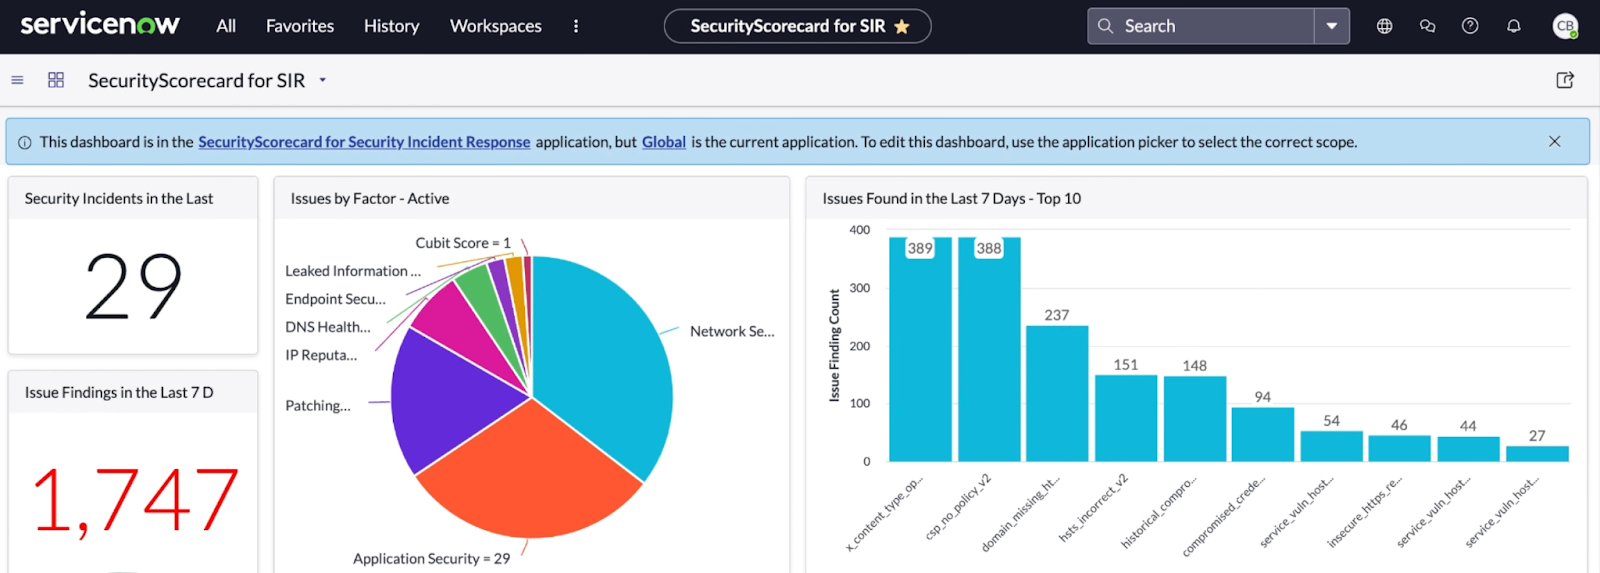Click the IP Reputa... pie label
The width and height of the screenshot is (1600, 573).
tap(321, 354)
